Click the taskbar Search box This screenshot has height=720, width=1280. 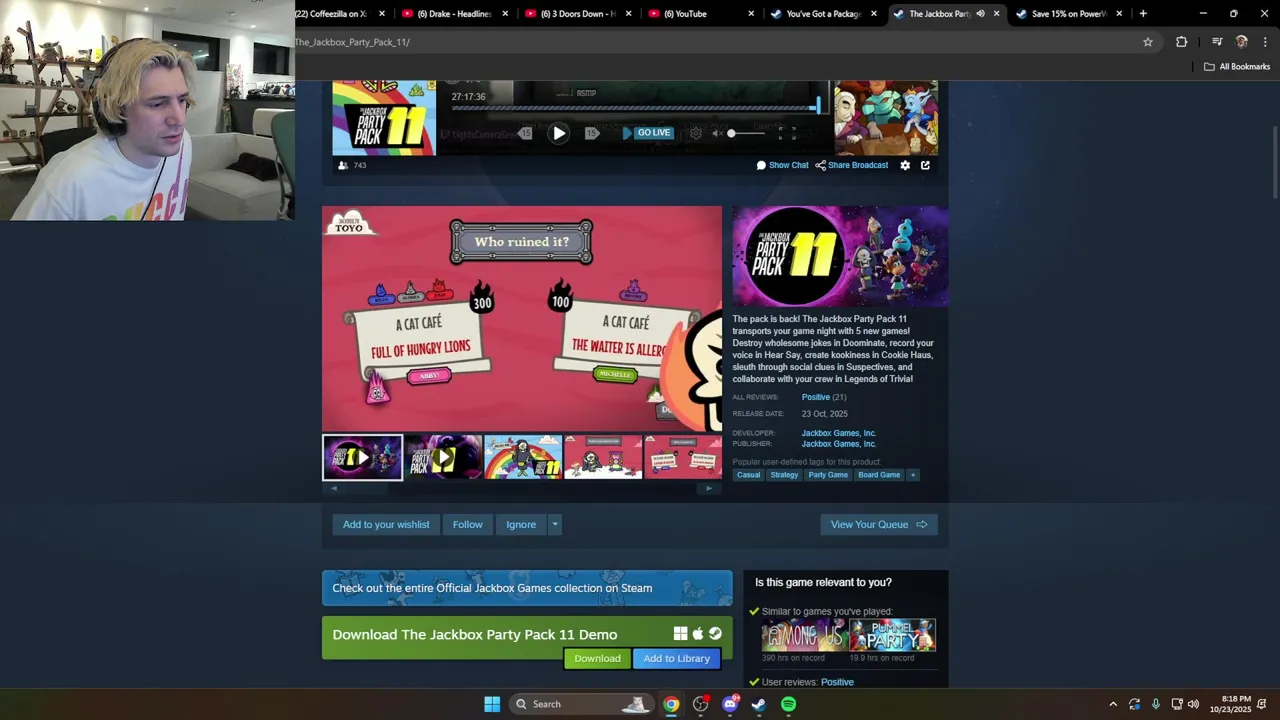[x=583, y=704]
